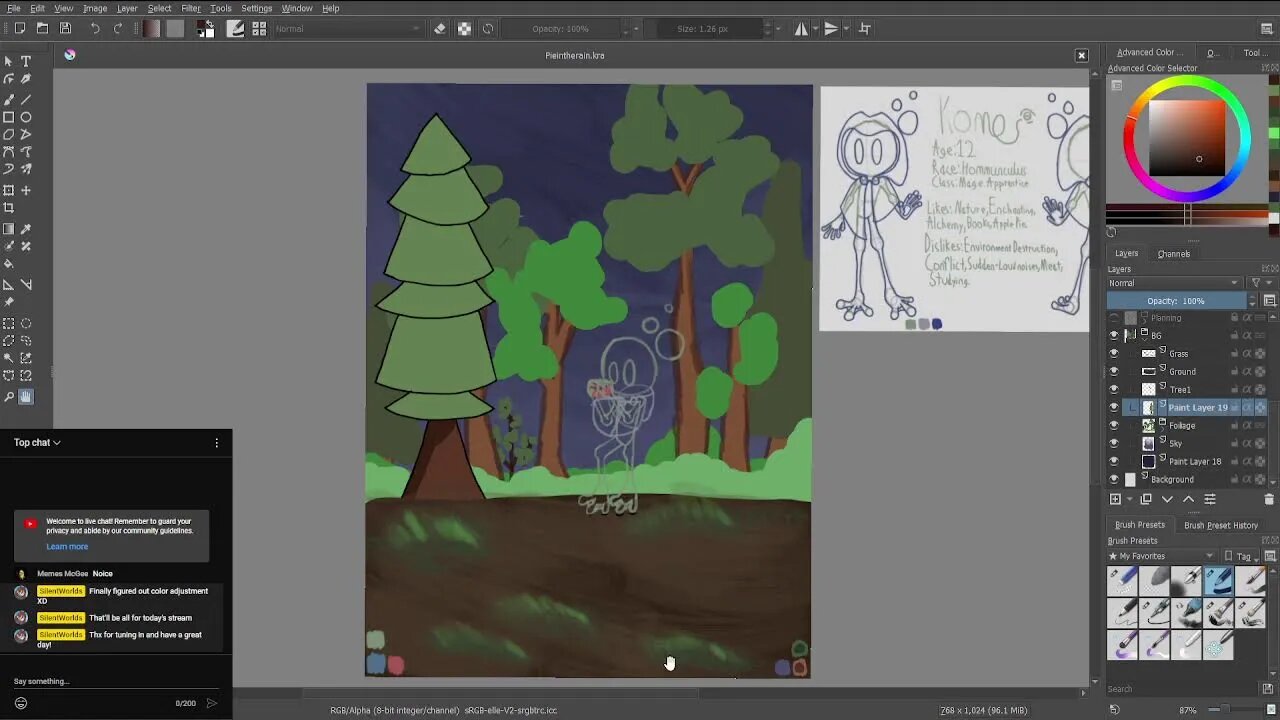Hide the Ground layer
The height and width of the screenshot is (720, 1280).
[x=1114, y=371]
